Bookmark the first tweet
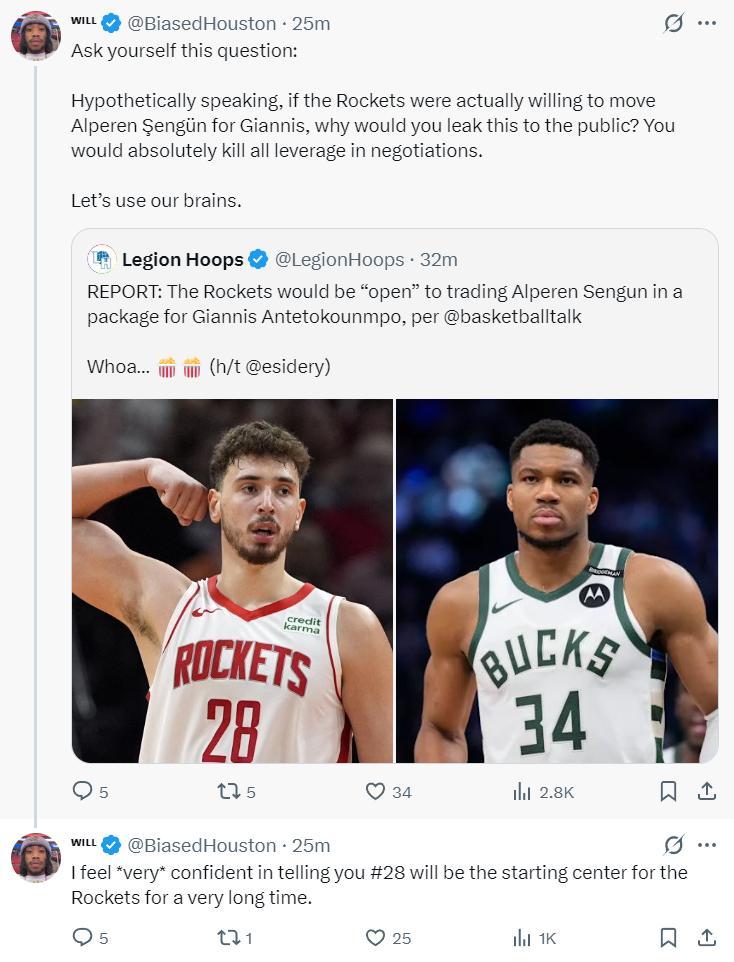This screenshot has height=962, width=734. point(668,791)
